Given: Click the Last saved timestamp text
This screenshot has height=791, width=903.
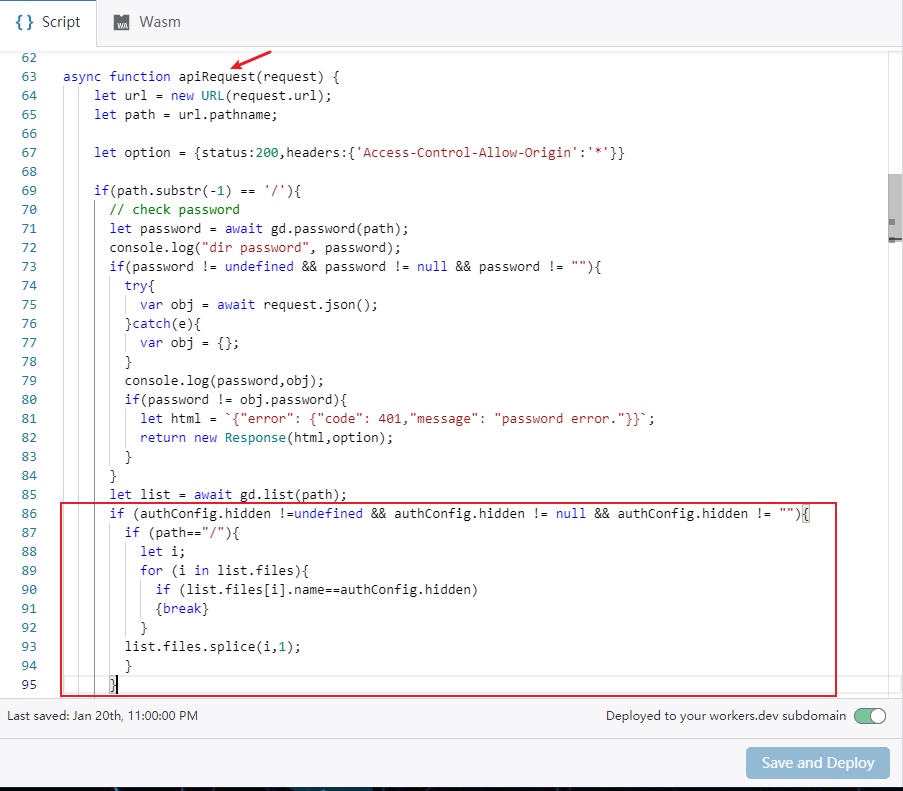Looking at the screenshot, I should point(102,716).
